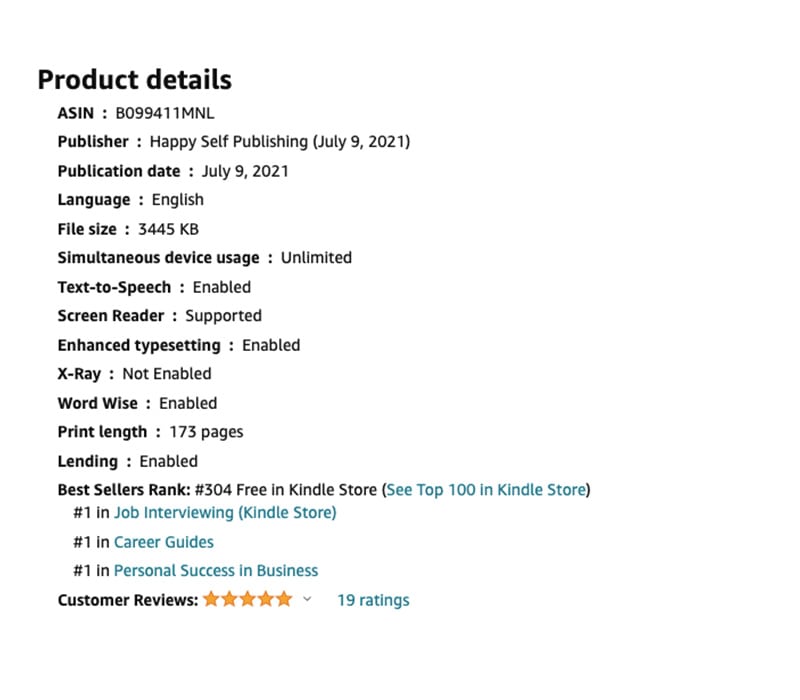This screenshot has height=700, width=800.
Task: Click the five-star rating icon
Action: pos(248,600)
